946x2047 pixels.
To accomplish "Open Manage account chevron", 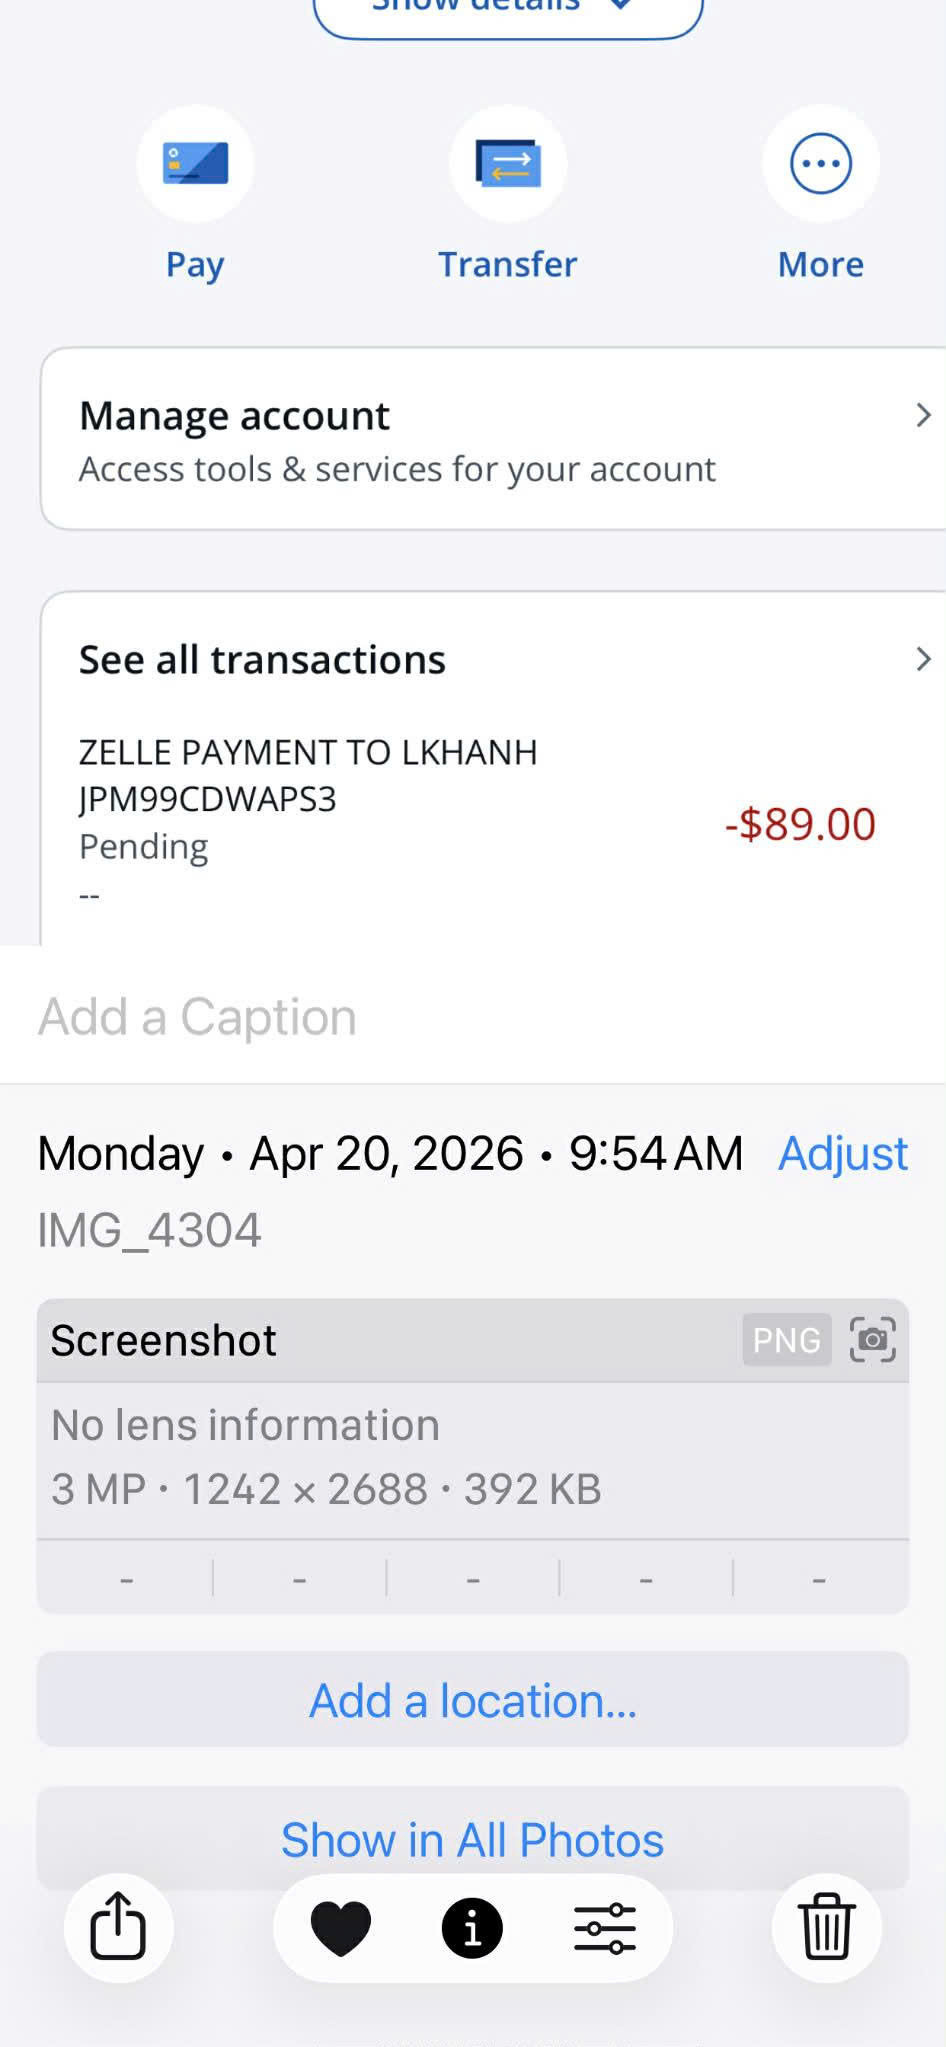I will (923, 415).
